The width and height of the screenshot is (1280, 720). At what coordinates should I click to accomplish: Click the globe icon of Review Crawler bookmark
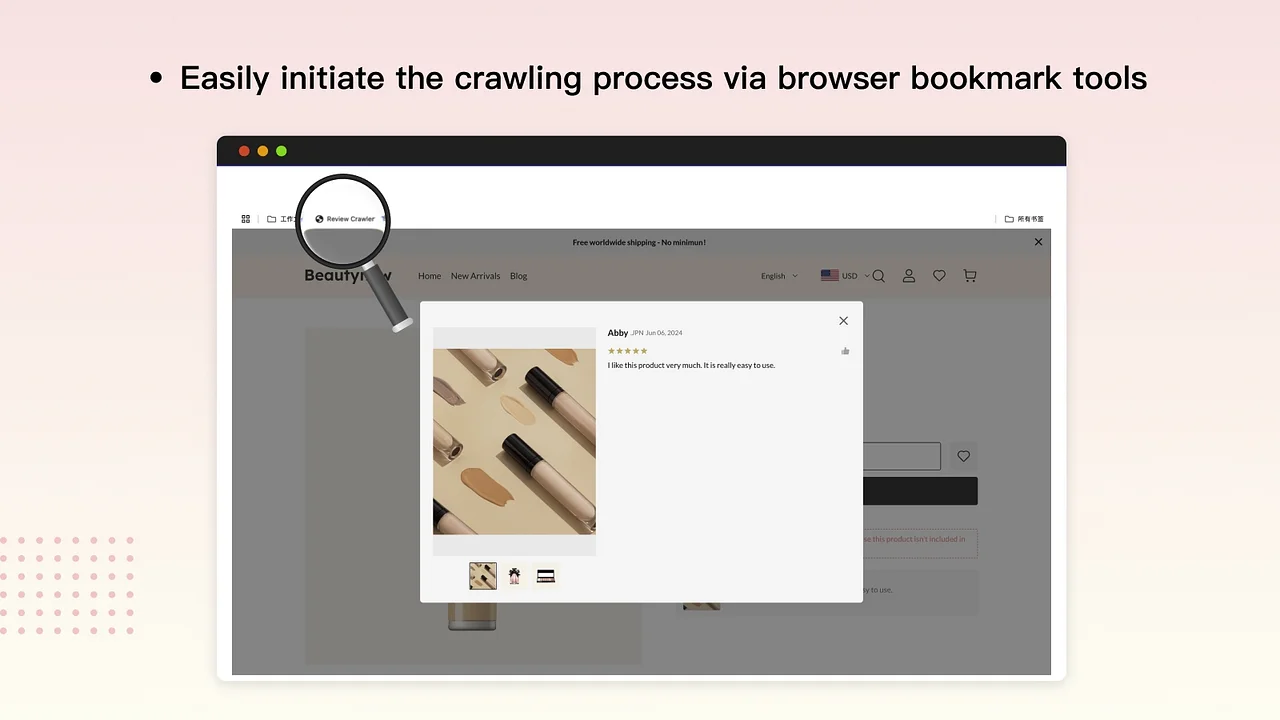tap(318, 218)
